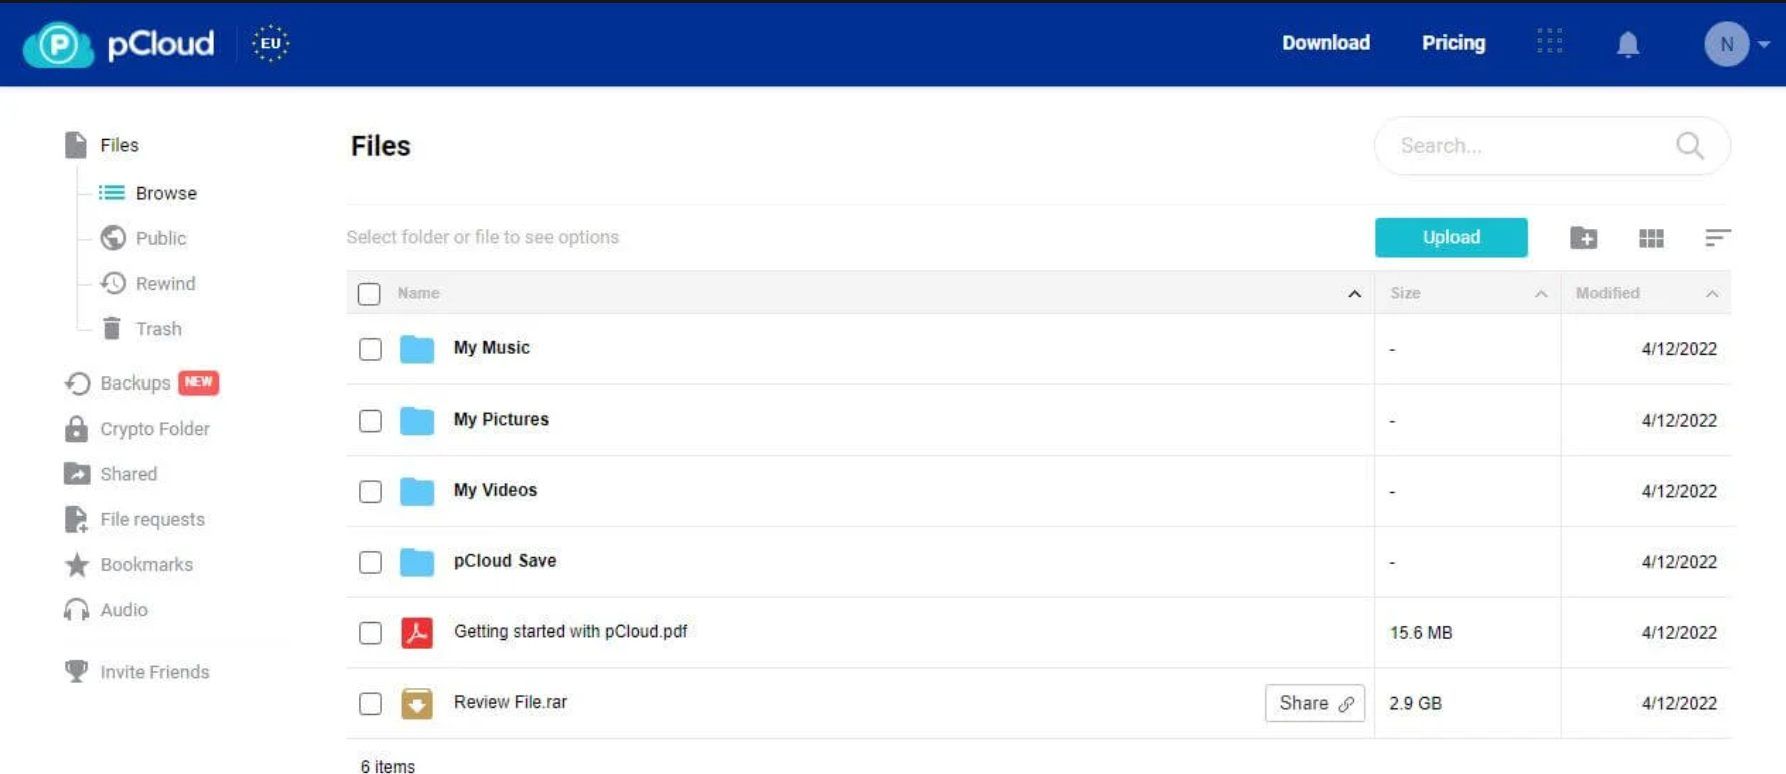Screen dimensions: 1786x774
Task: Open notifications bell
Action: pos(1628,44)
